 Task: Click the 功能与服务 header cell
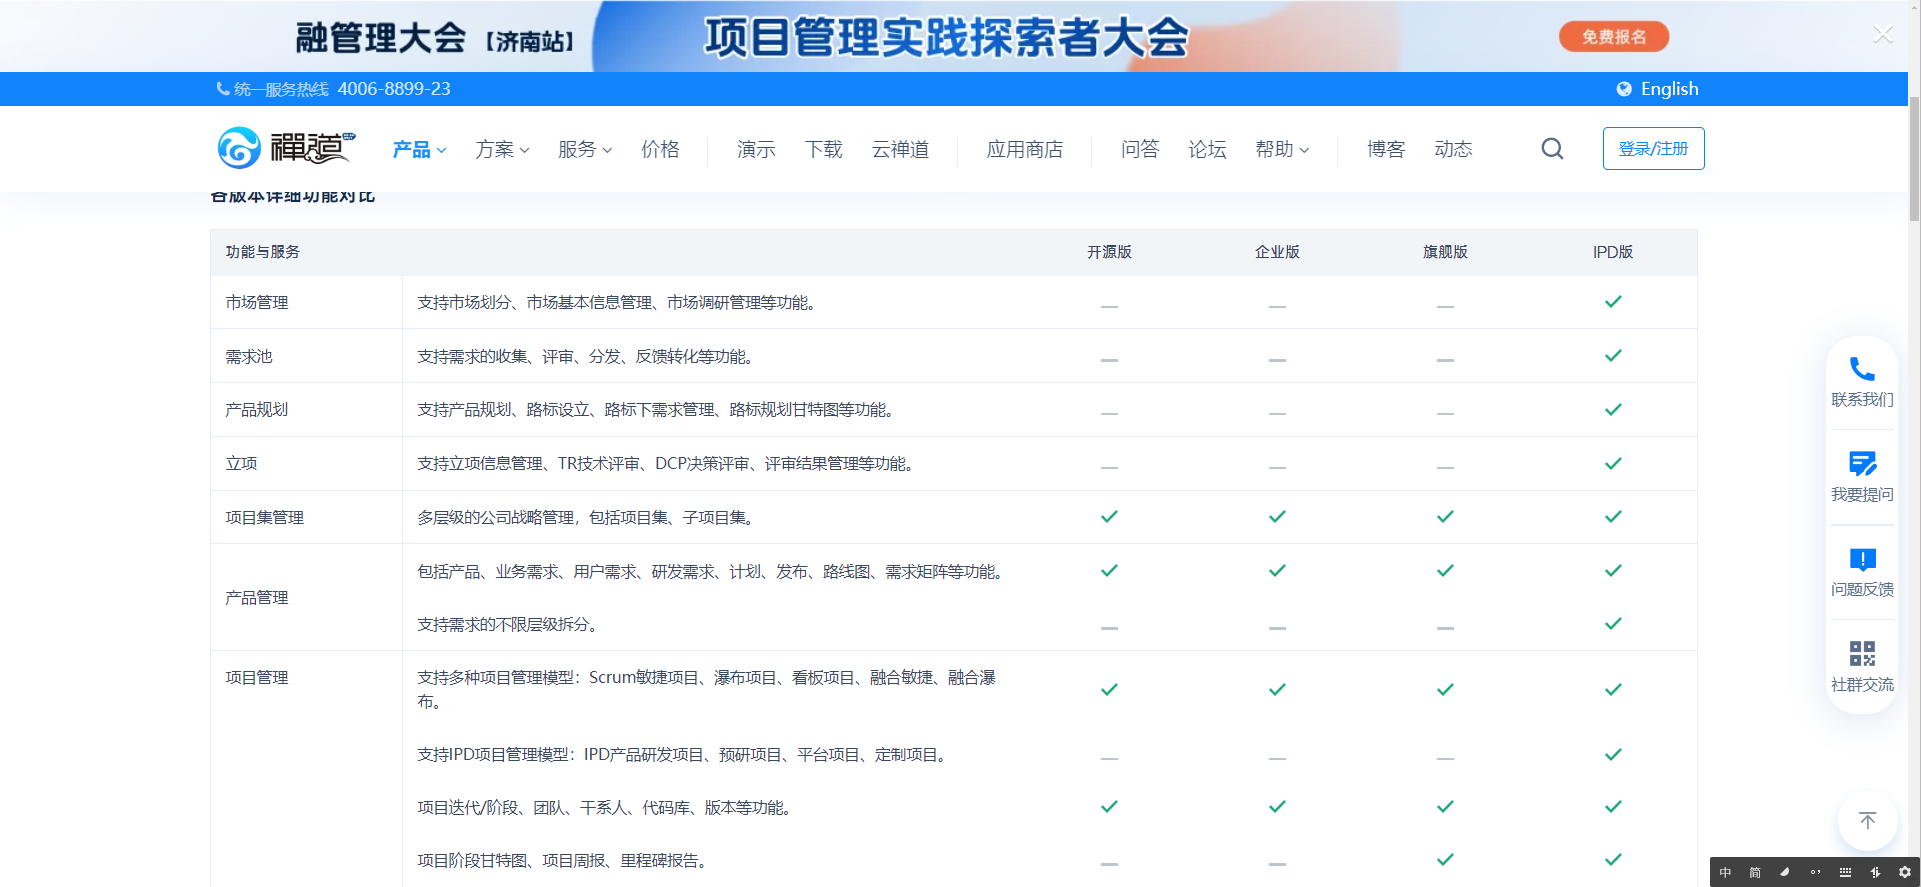262,252
